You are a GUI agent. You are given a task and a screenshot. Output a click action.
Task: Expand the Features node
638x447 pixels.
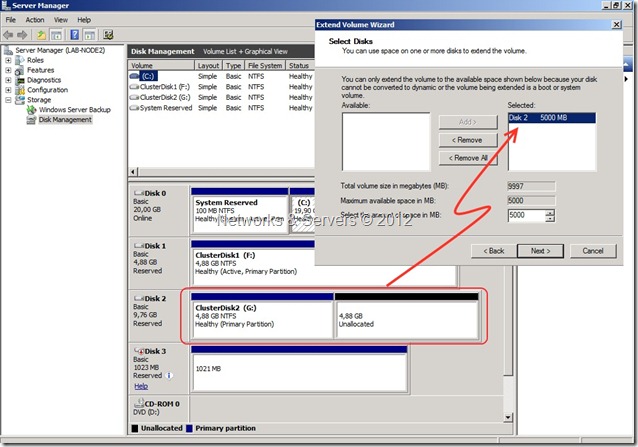point(8,70)
